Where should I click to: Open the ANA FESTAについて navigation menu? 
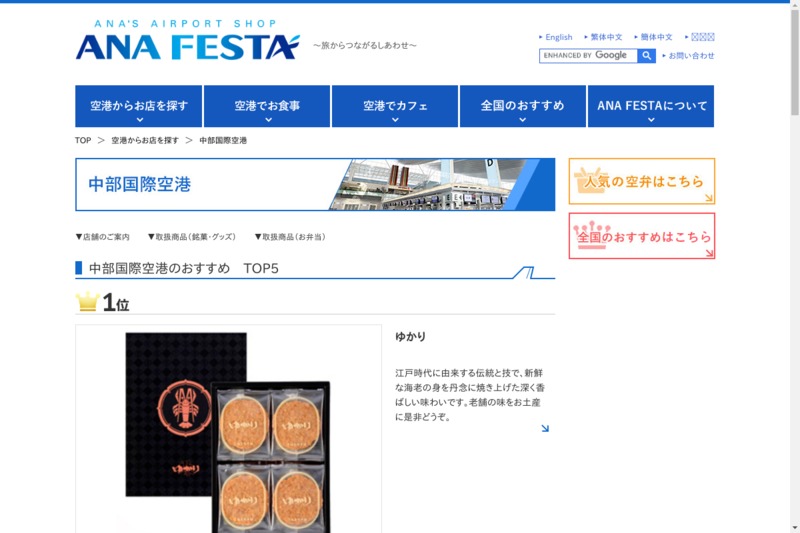click(x=651, y=106)
